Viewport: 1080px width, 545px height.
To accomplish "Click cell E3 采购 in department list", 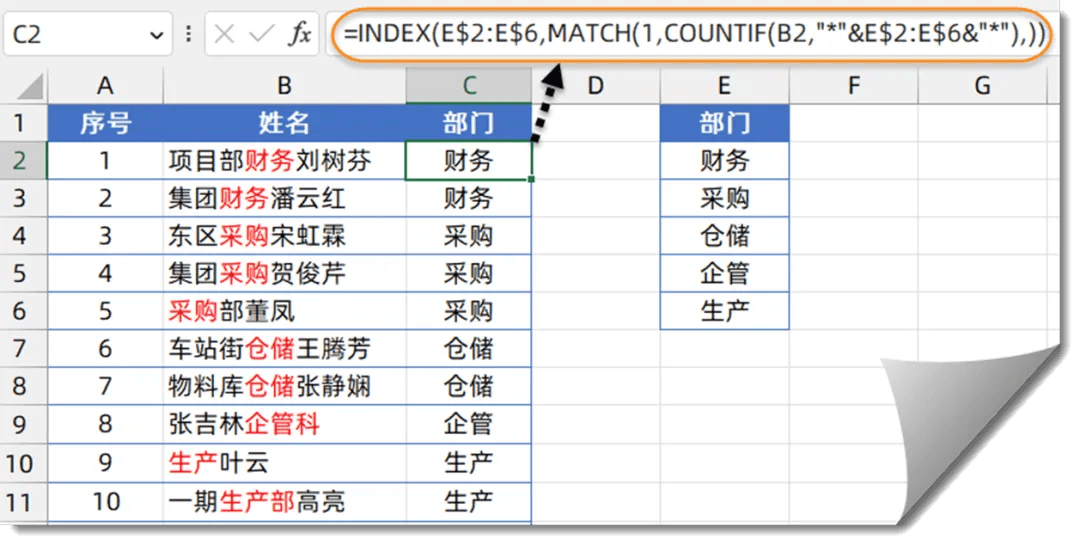I will 724,198.
